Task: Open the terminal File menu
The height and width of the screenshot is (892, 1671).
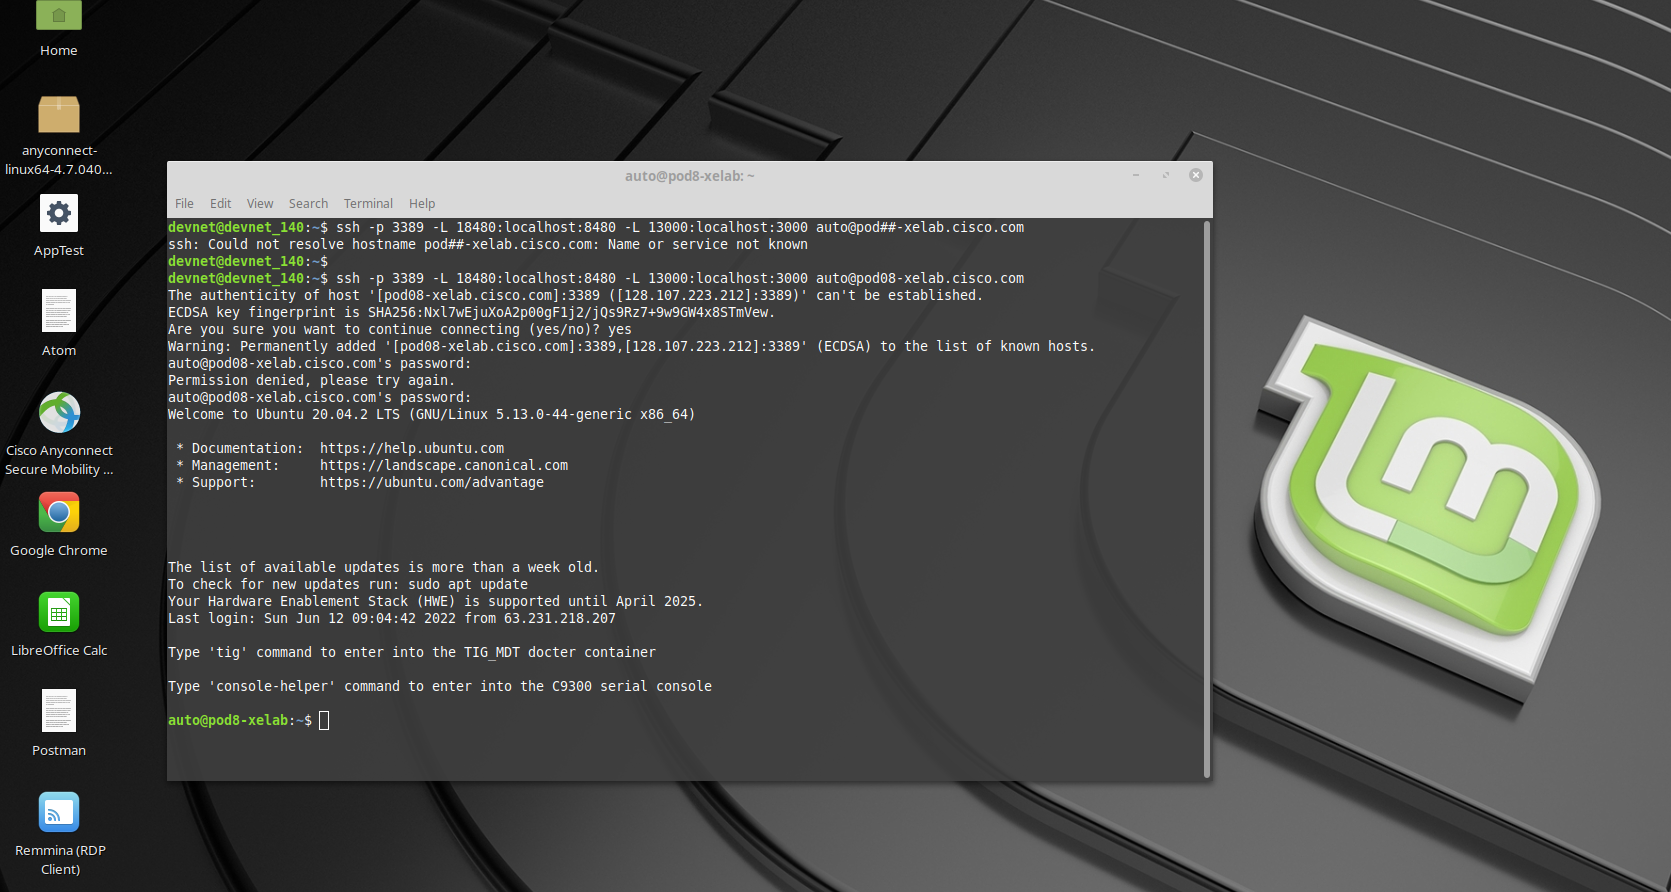Action: (x=184, y=203)
